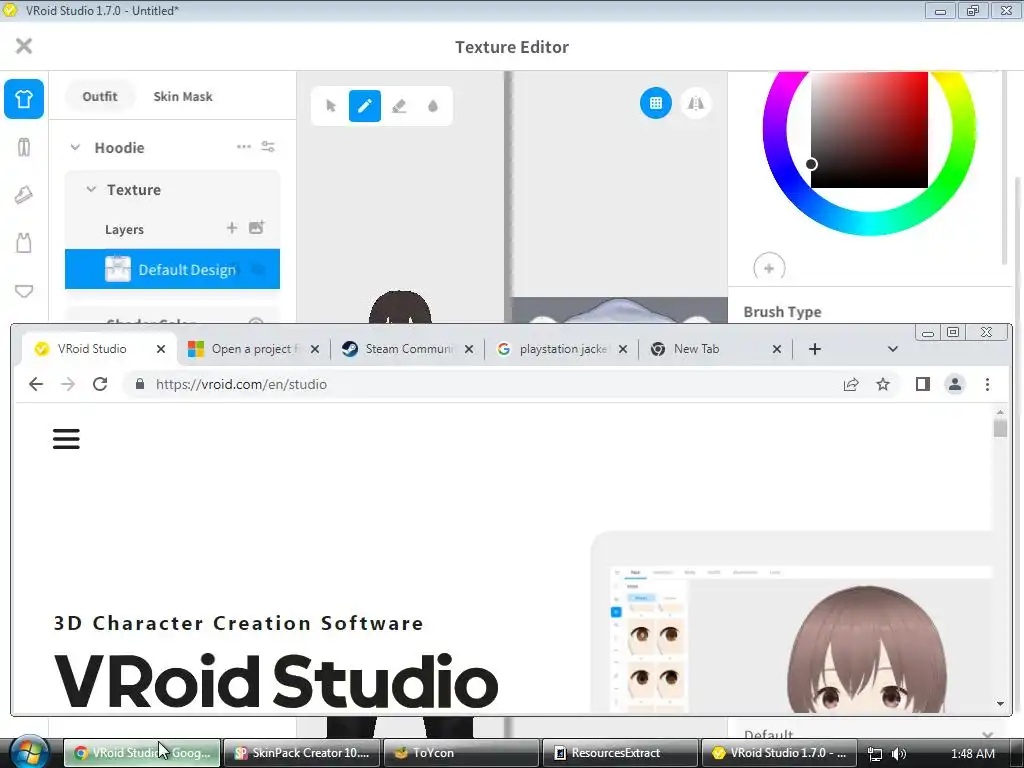Open Chrome three-dot menu
The width and height of the screenshot is (1024, 768).
pyautogui.click(x=987, y=384)
